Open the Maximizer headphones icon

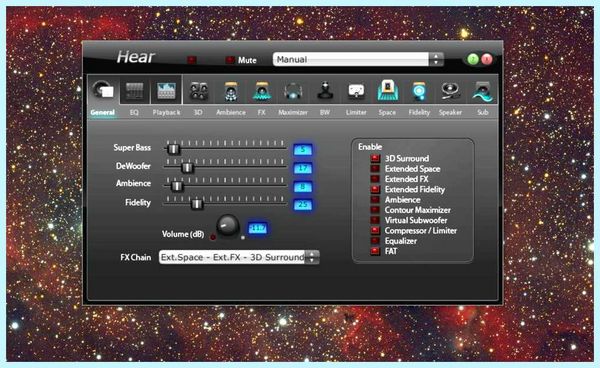[x=293, y=91]
